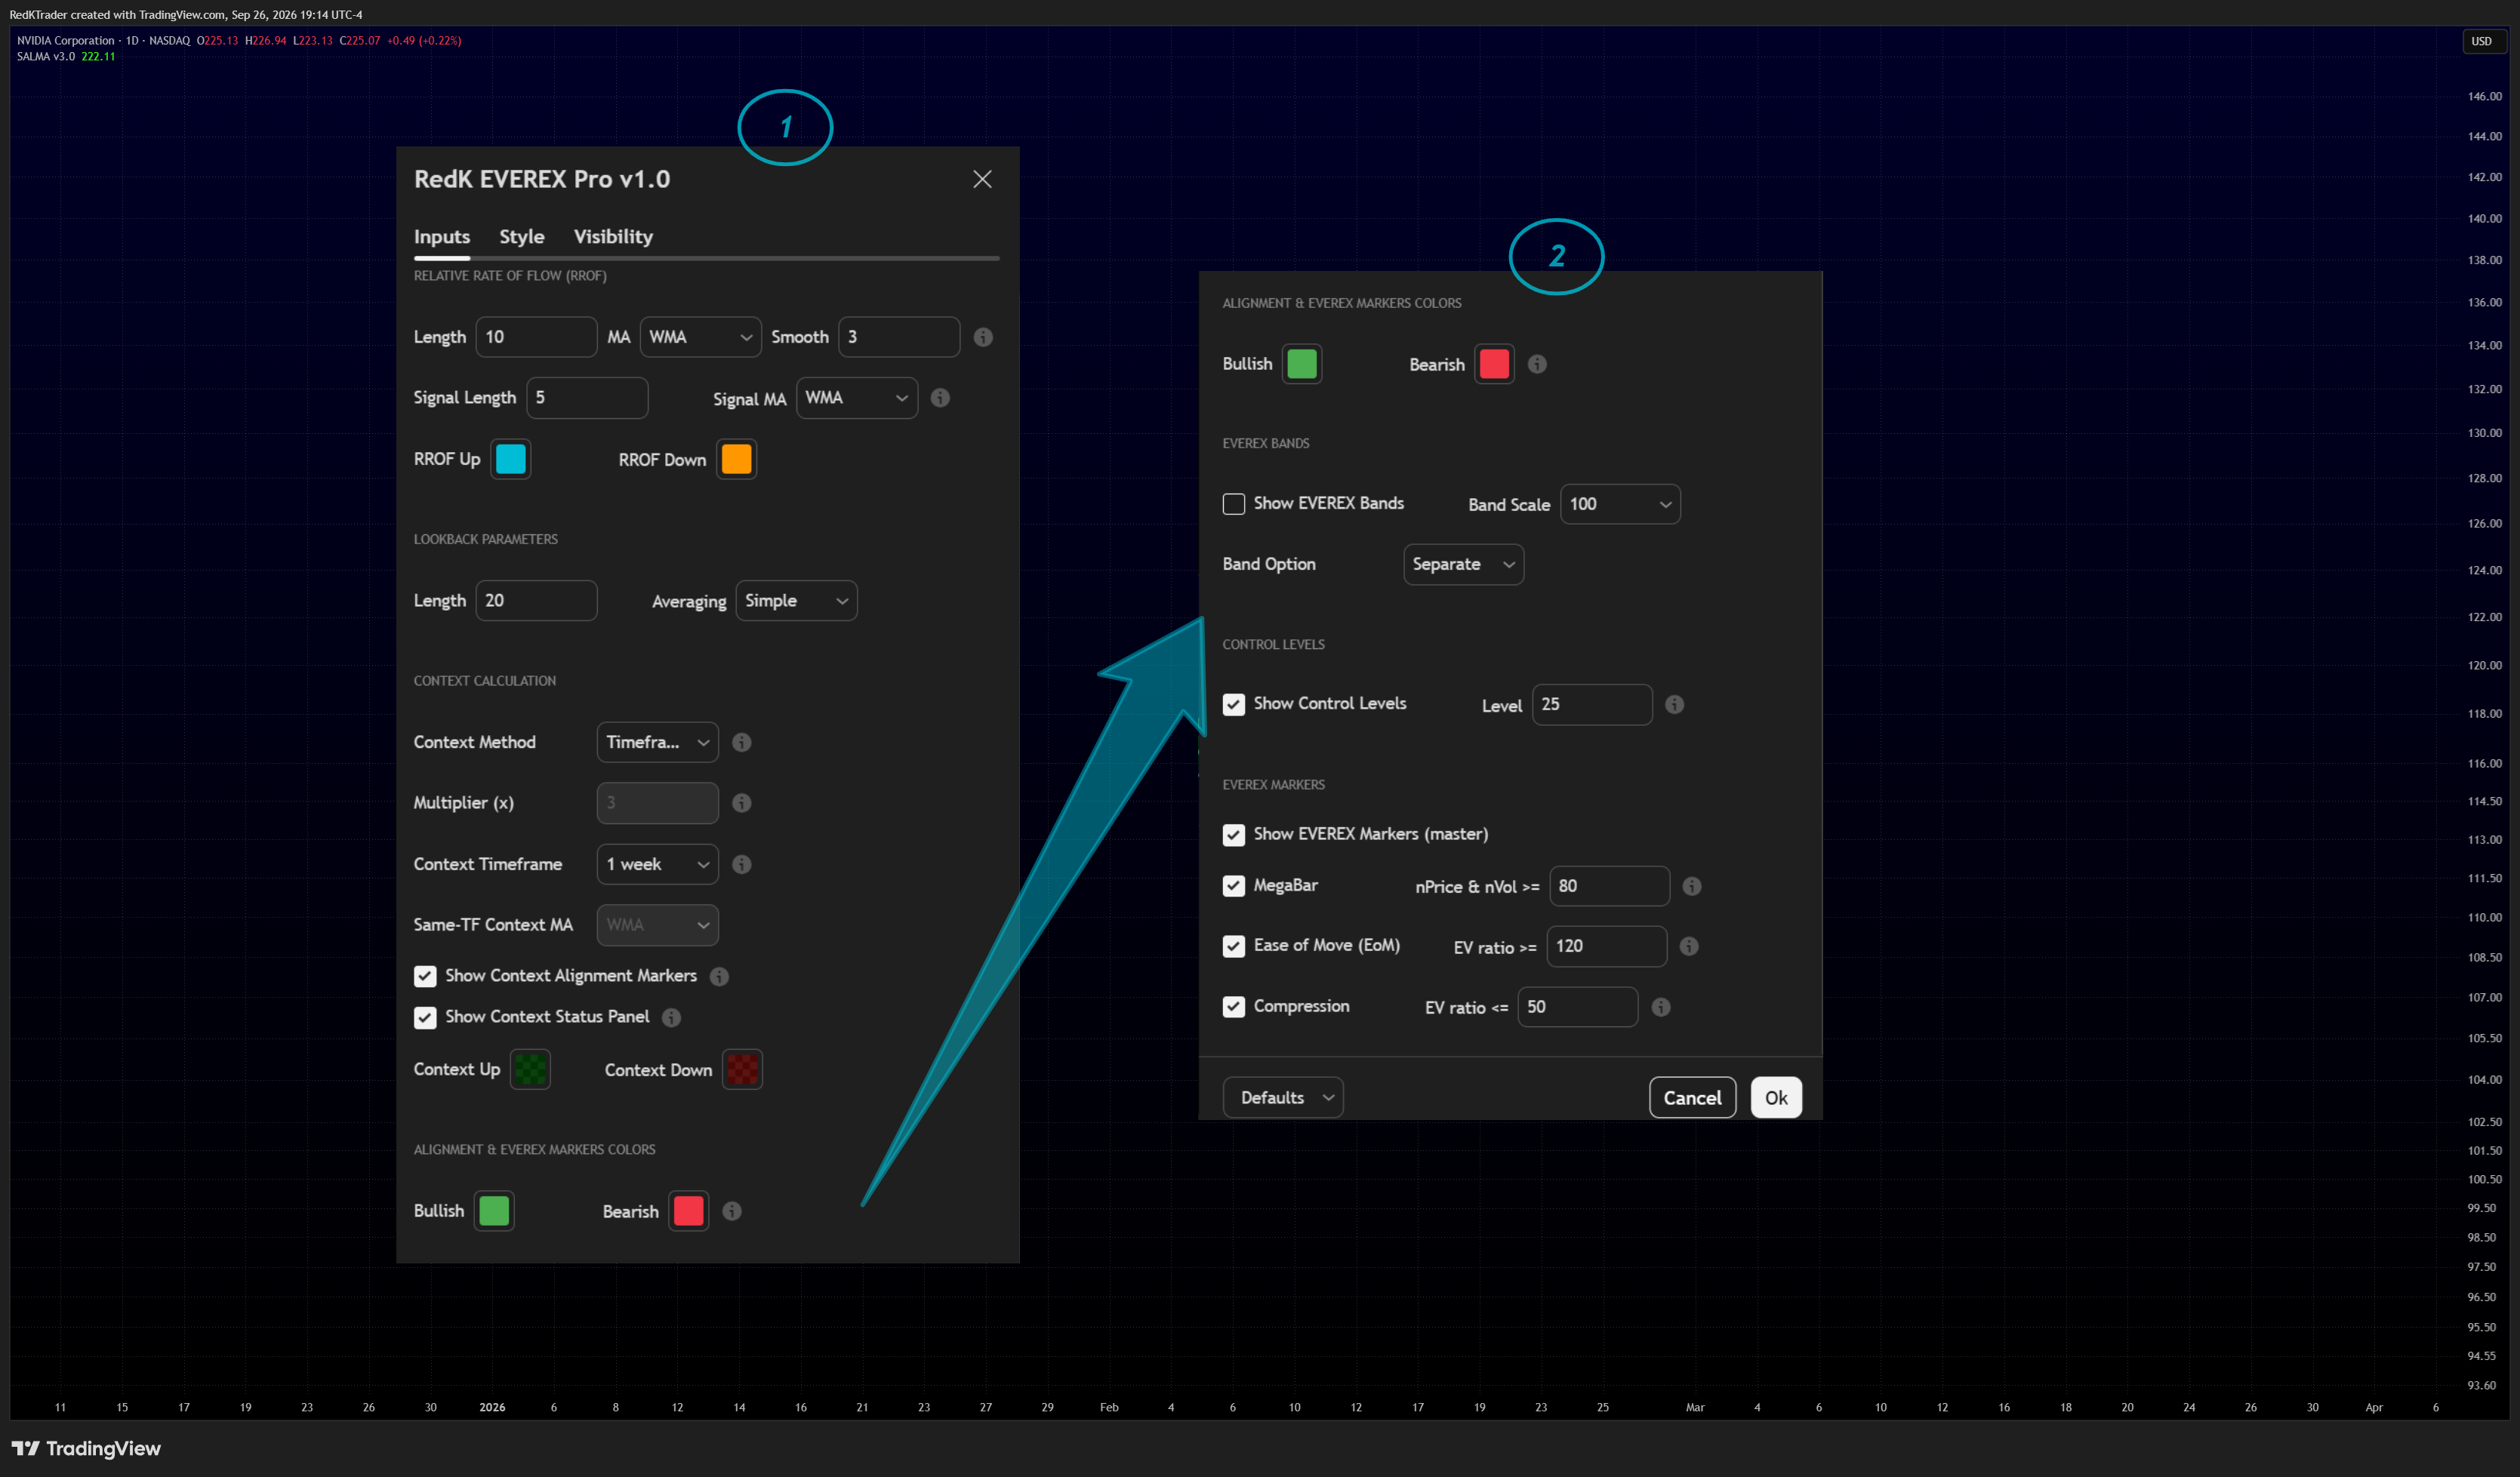Toggle Show Context Status Panel checkbox
2520x1477 pixels.
click(425, 1017)
